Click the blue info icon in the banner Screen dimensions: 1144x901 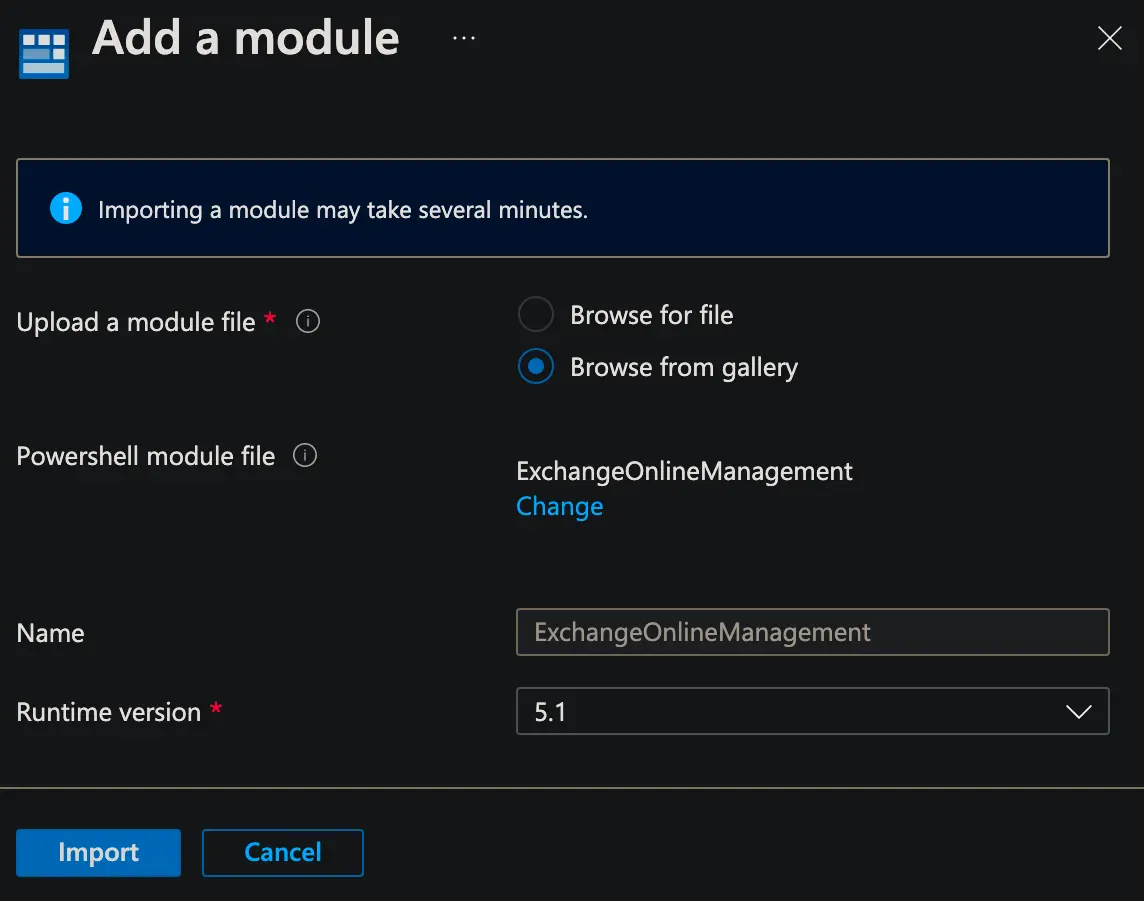(x=66, y=209)
